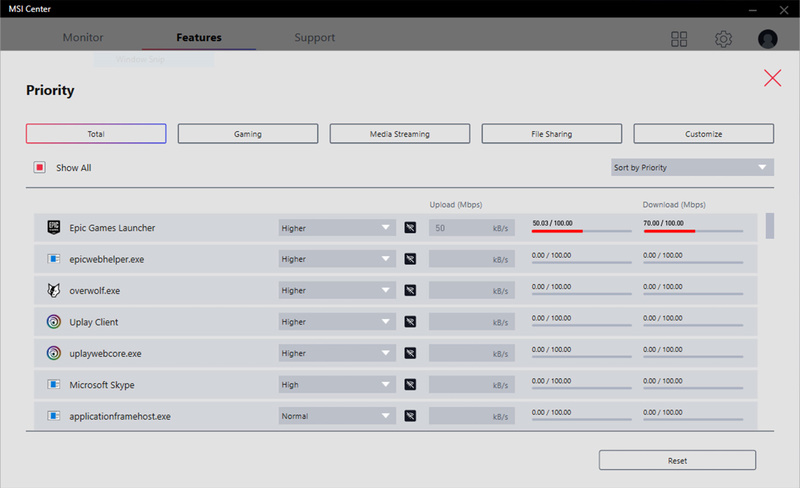Open the apps grid icon in header
The width and height of the screenshot is (800, 488).
(679, 39)
